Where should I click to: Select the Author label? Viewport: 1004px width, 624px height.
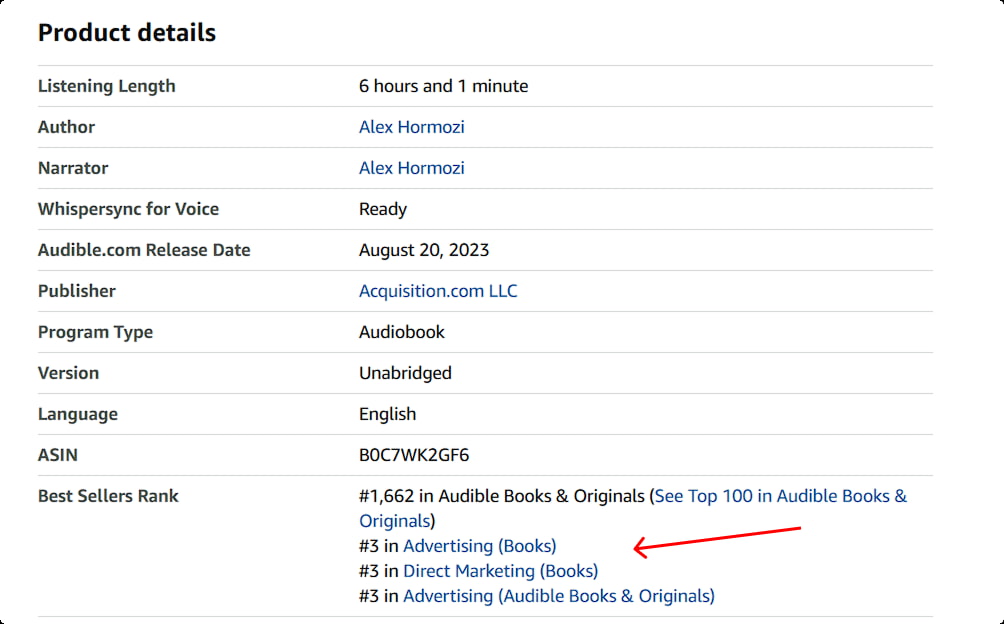(x=66, y=127)
